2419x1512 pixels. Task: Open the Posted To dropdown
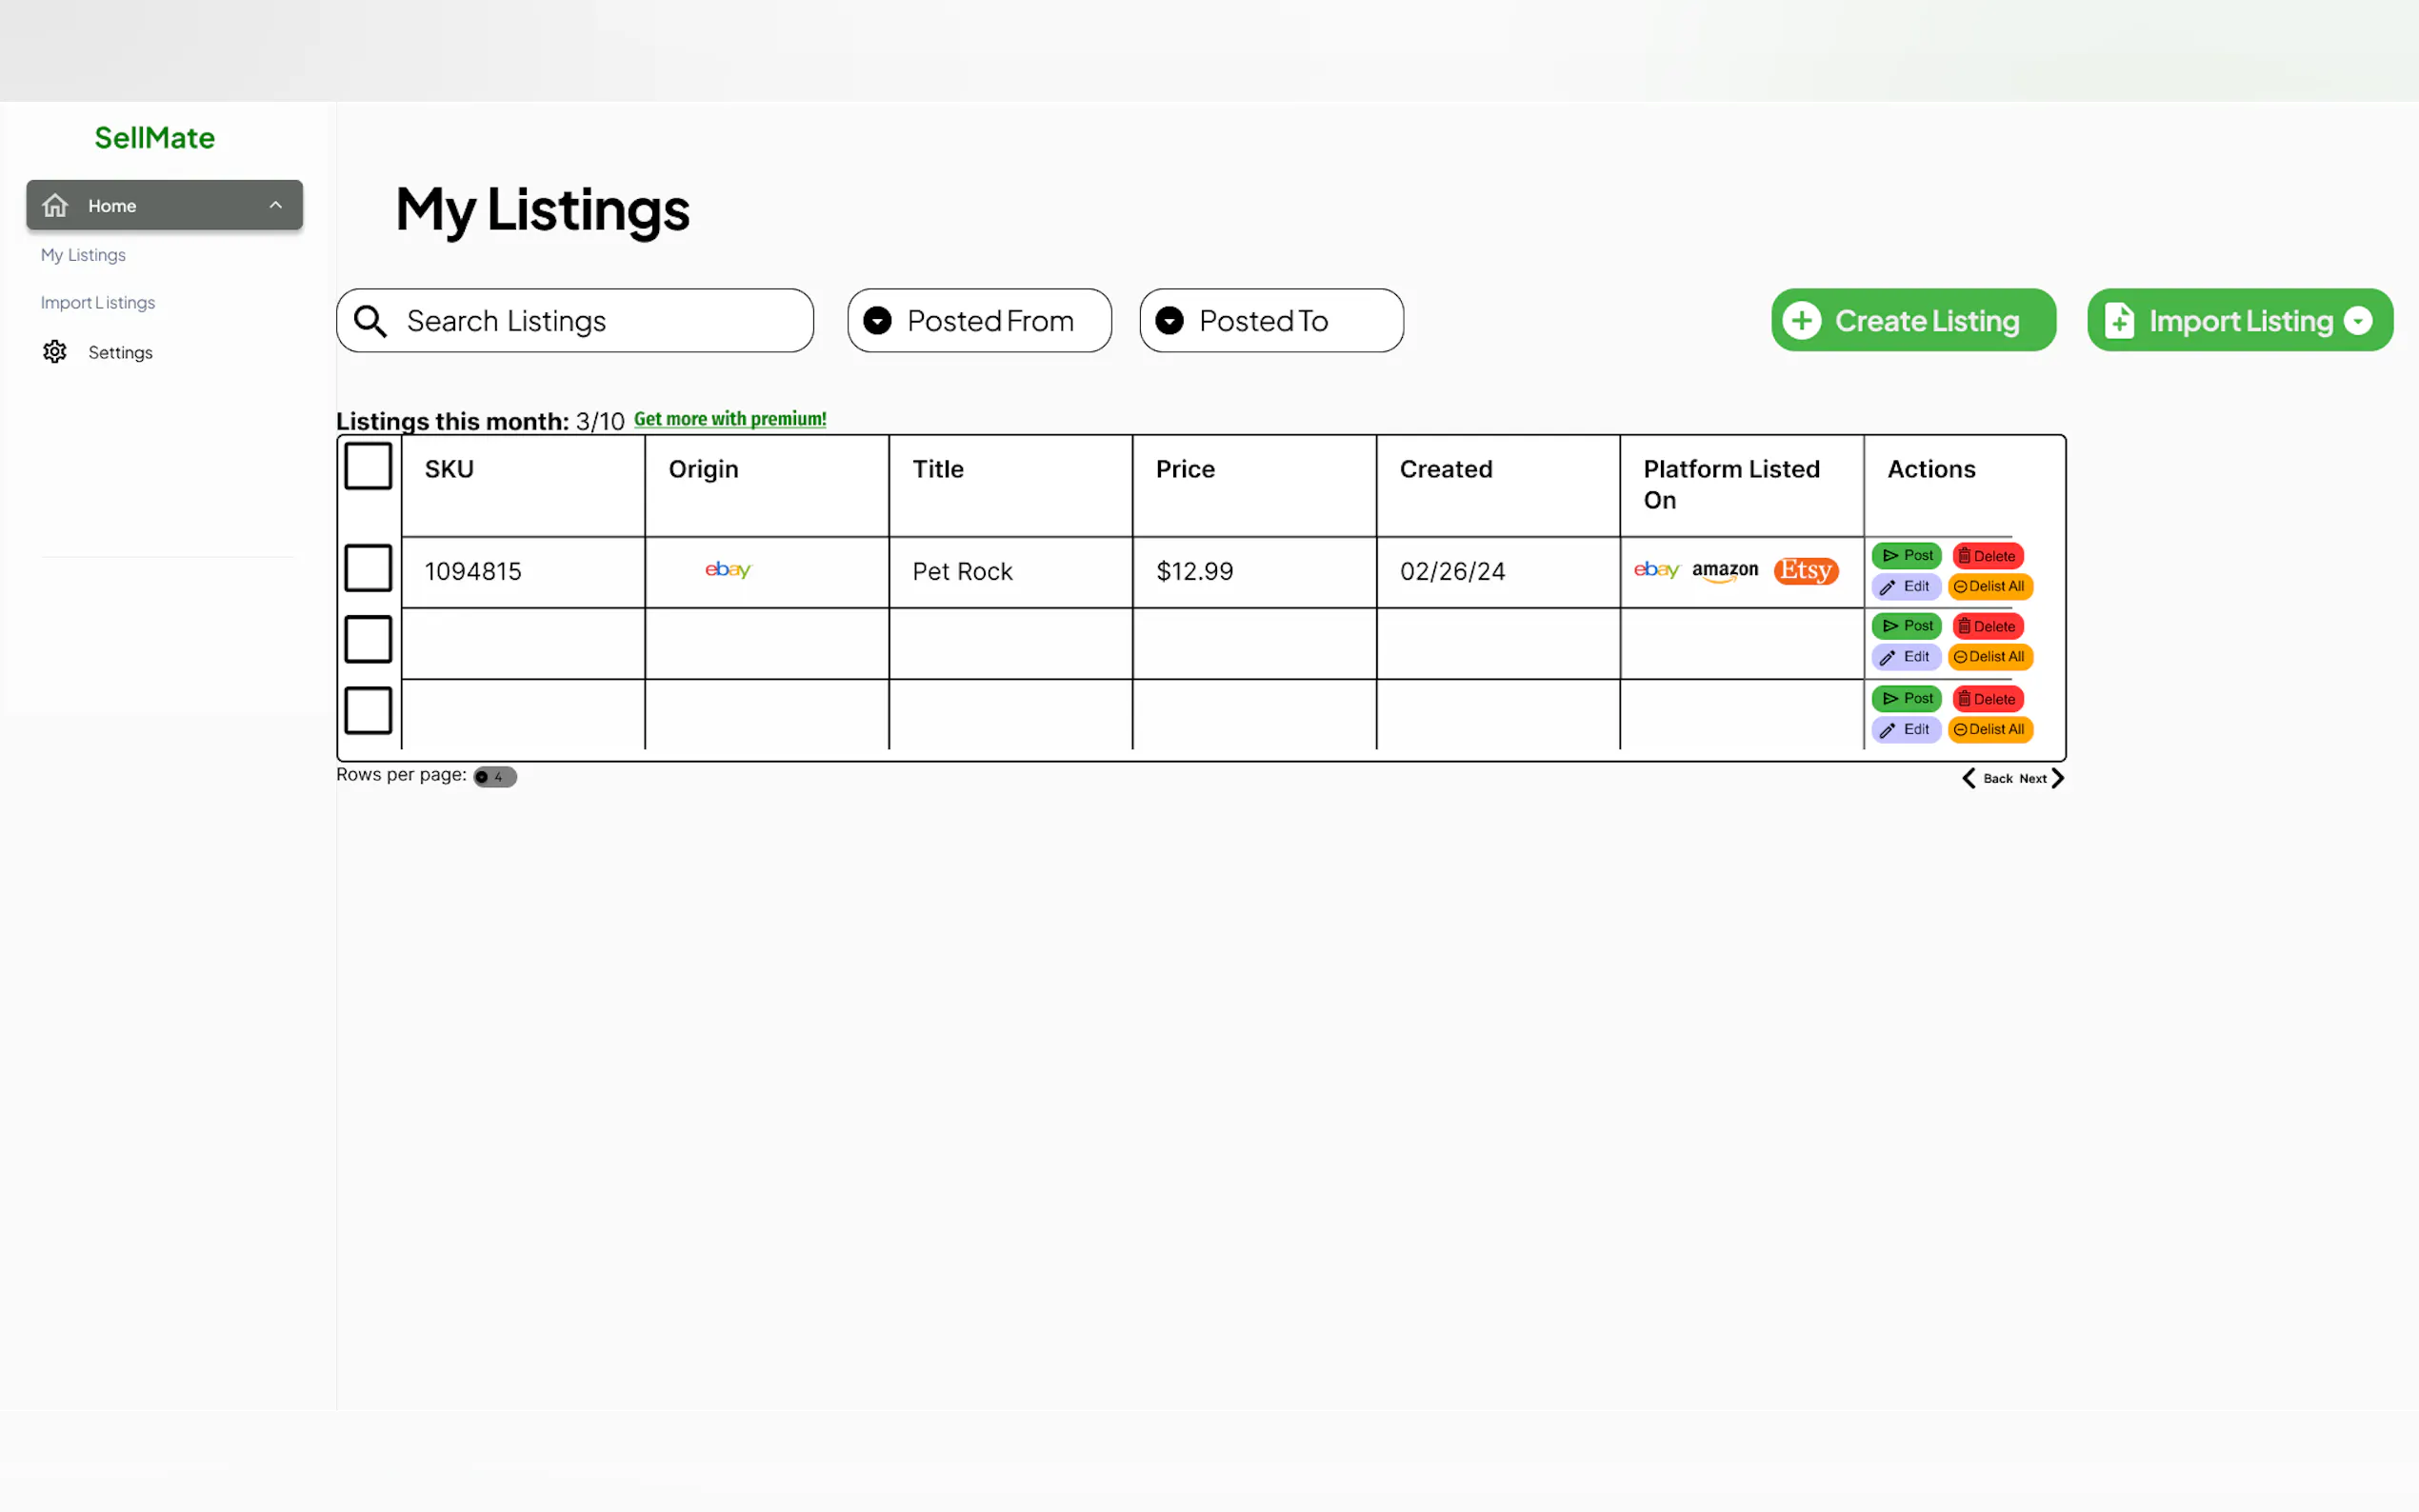click(x=1271, y=321)
